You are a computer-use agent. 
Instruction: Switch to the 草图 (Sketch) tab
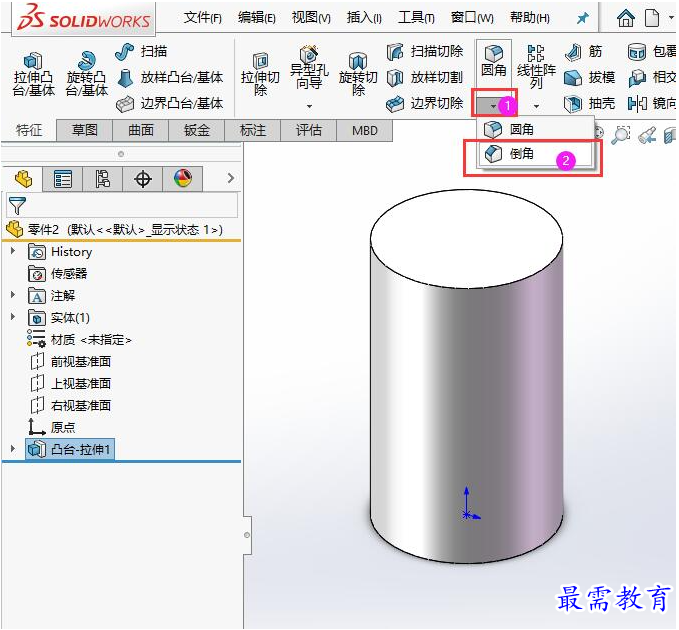[85, 130]
